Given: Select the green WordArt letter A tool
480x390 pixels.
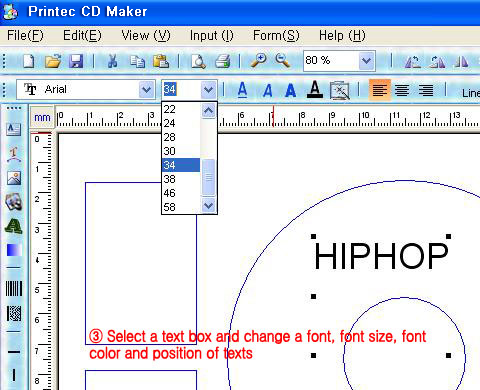Looking at the screenshot, I should click(x=14, y=226).
